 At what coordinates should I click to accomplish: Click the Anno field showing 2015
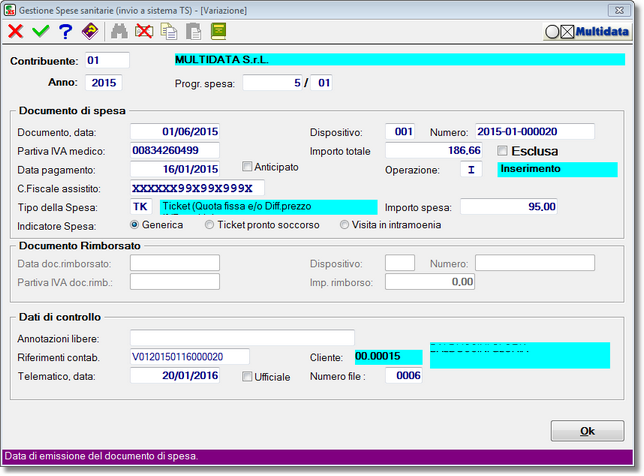pyautogui.click(x=104, y=83)
